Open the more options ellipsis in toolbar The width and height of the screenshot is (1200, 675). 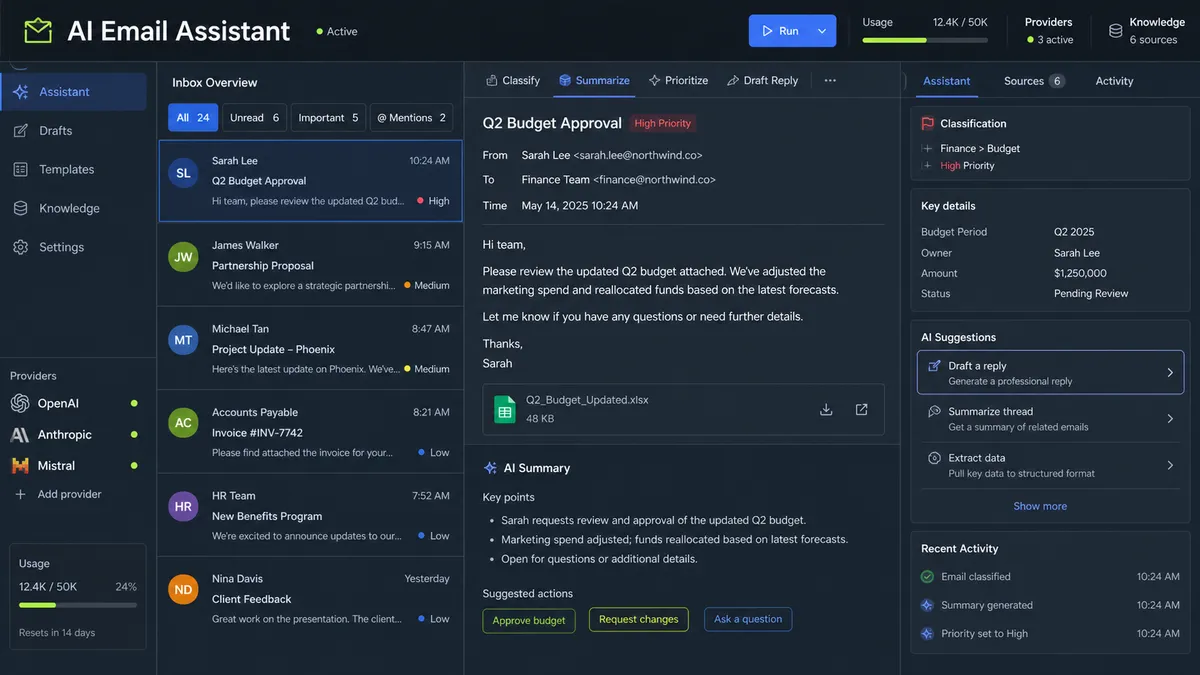click(830, 80)
